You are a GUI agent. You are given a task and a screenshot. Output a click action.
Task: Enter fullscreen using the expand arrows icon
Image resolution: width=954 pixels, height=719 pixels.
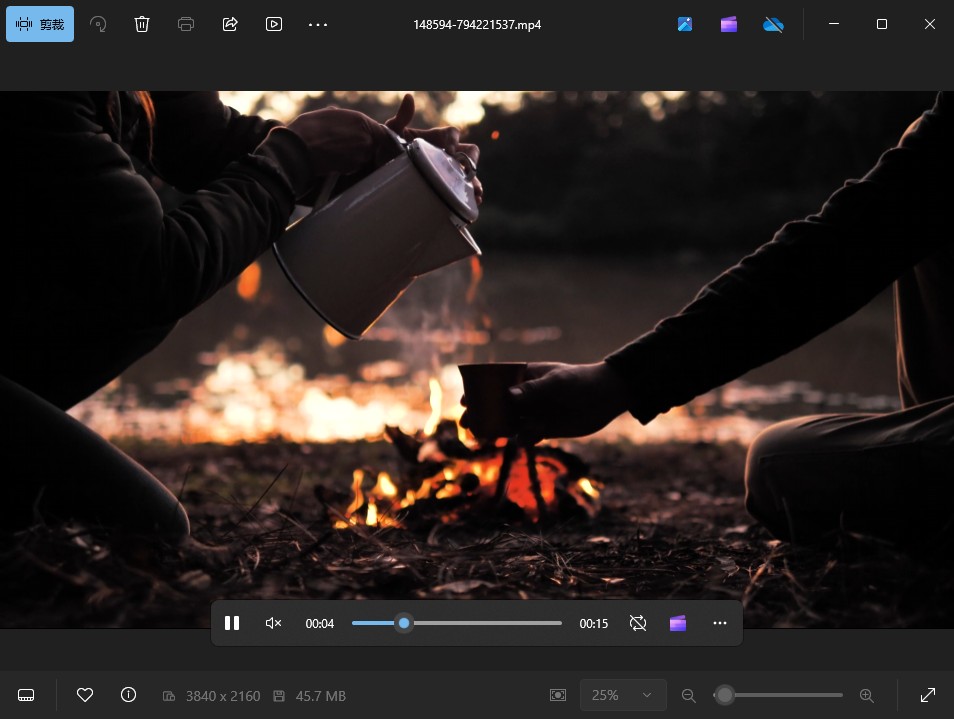[927, 695]
